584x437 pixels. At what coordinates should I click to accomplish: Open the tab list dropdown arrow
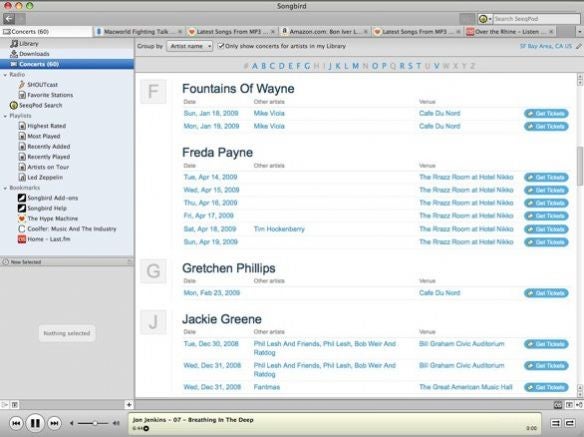(x=580, y=32)
